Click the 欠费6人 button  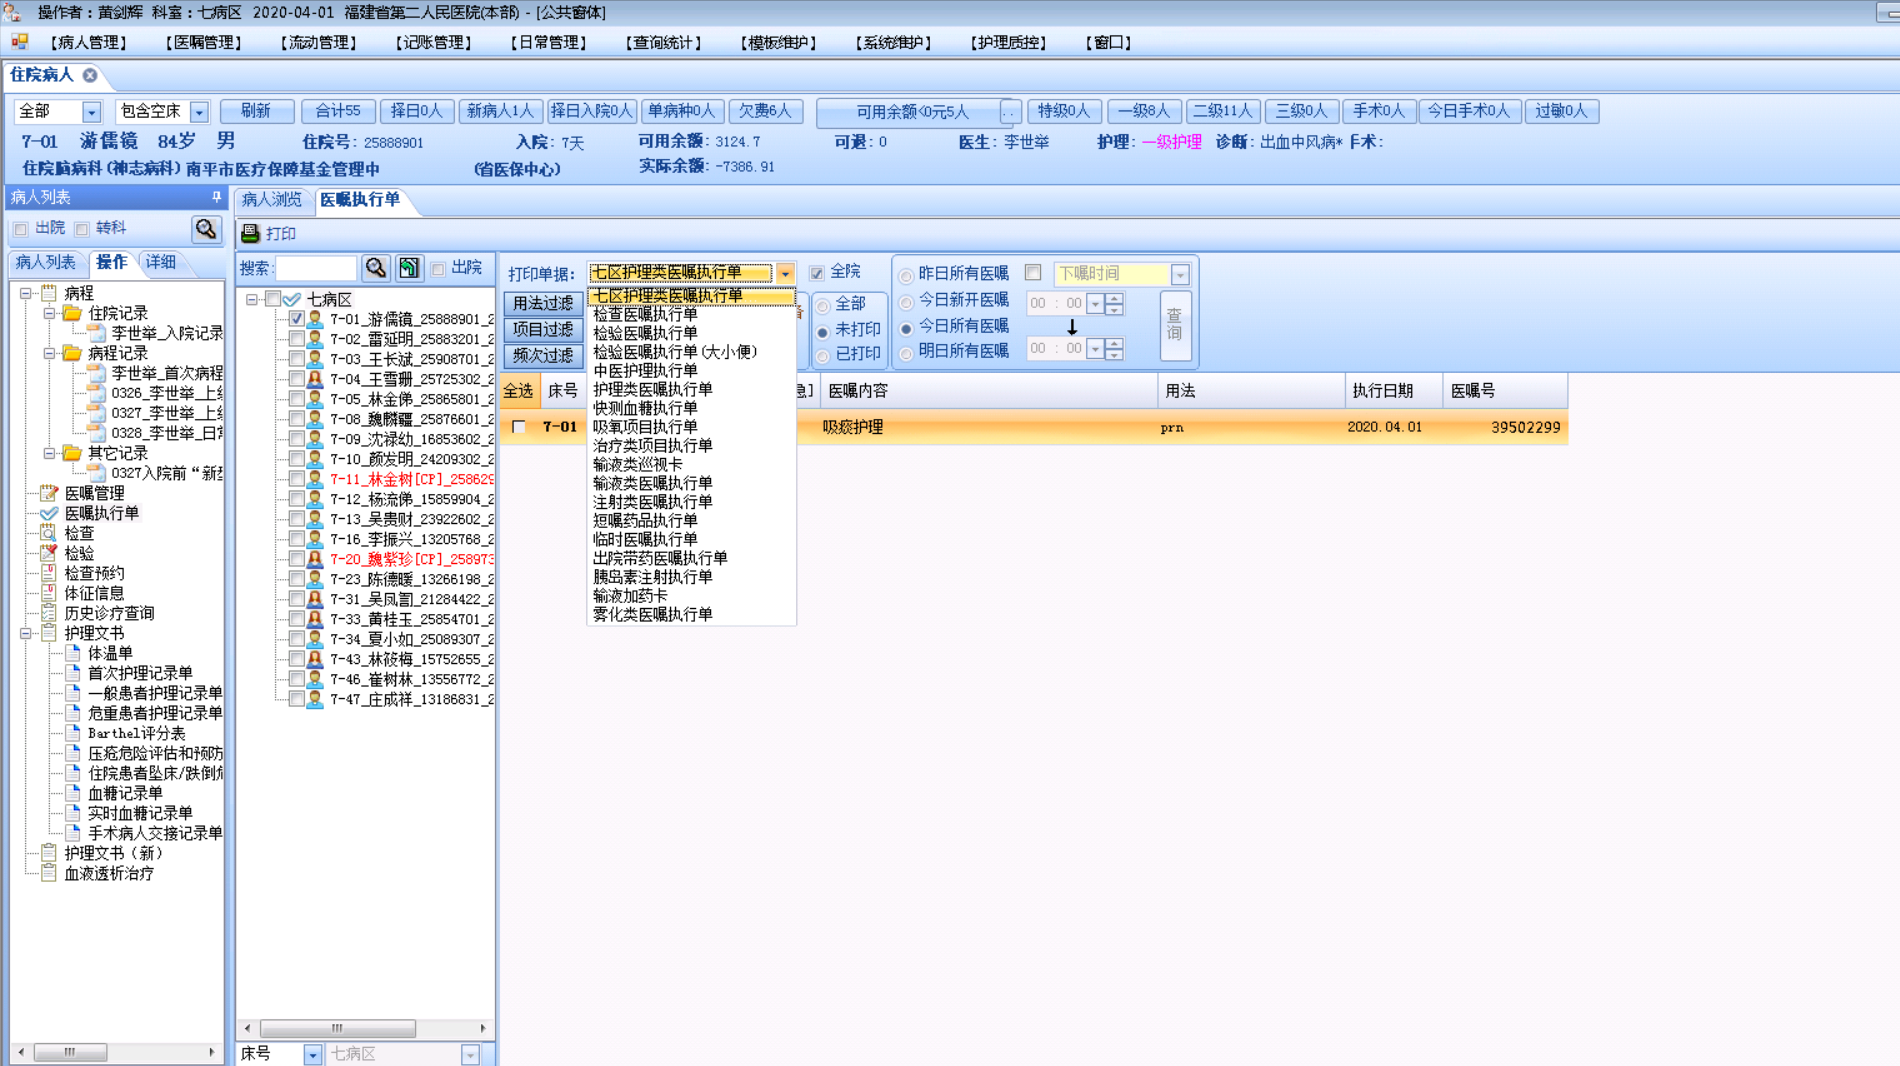click(765, 111)
